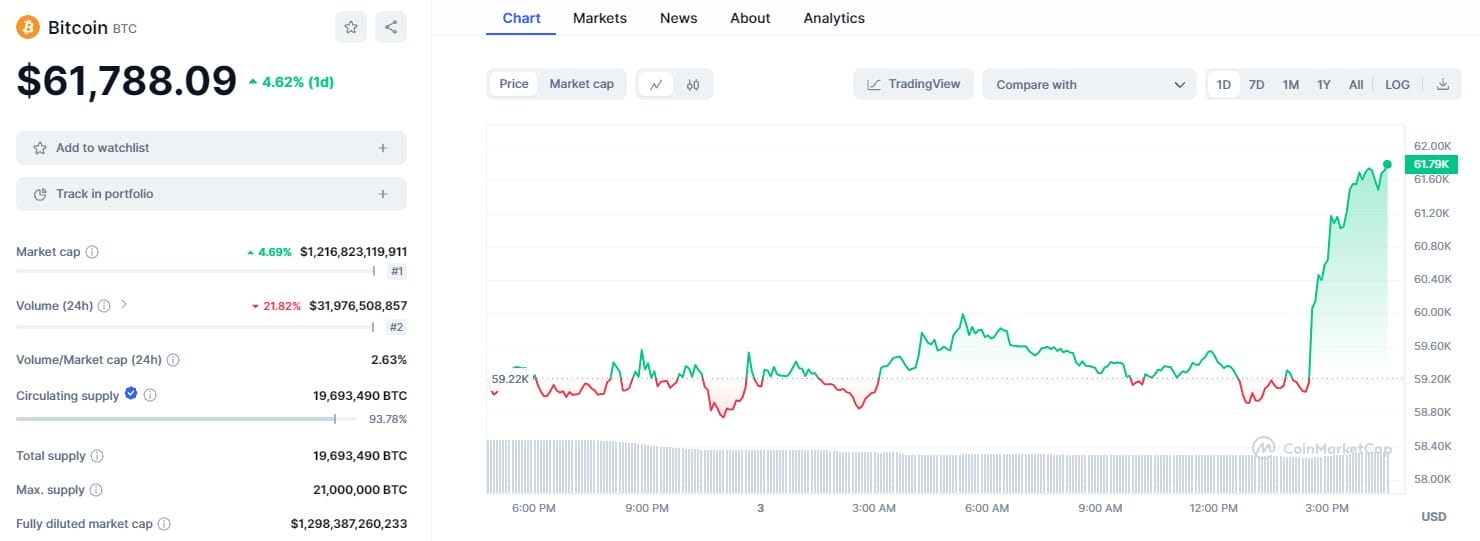Toggle the chart to Market cap view
The width and height of the screenshot is (1480, 541).
pyautogui.click(x=582, y=84)
